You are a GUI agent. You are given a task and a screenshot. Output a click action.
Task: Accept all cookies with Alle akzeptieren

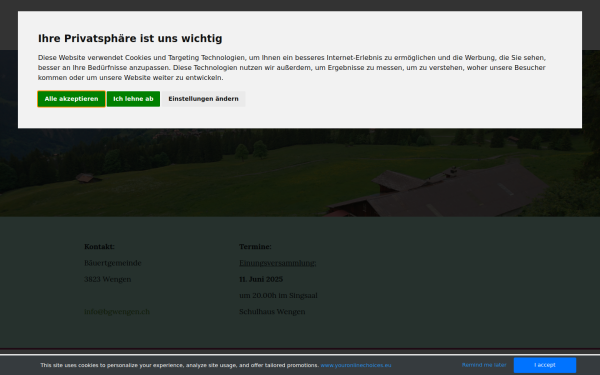coord(71,99)
